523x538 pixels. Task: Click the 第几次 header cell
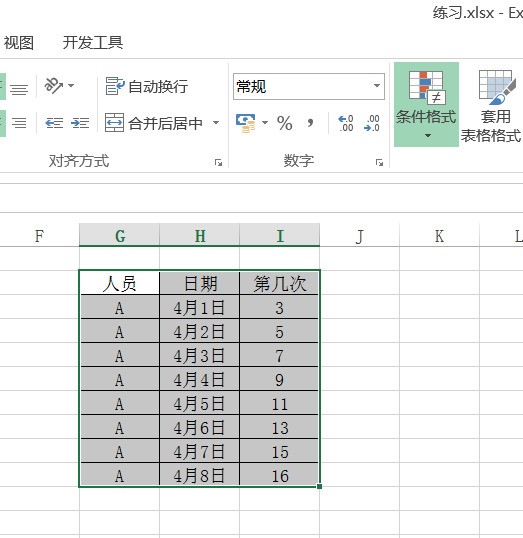click(x=280, y=283)
